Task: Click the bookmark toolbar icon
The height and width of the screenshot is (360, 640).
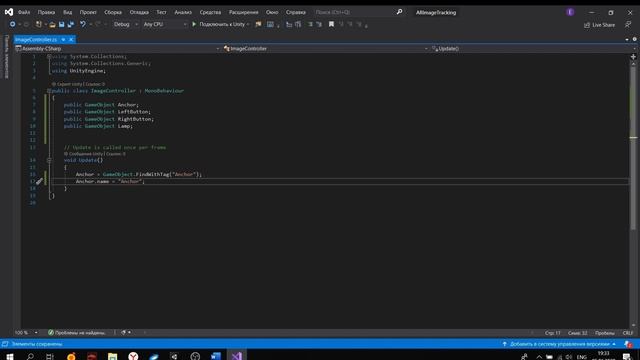Action: 331,24
